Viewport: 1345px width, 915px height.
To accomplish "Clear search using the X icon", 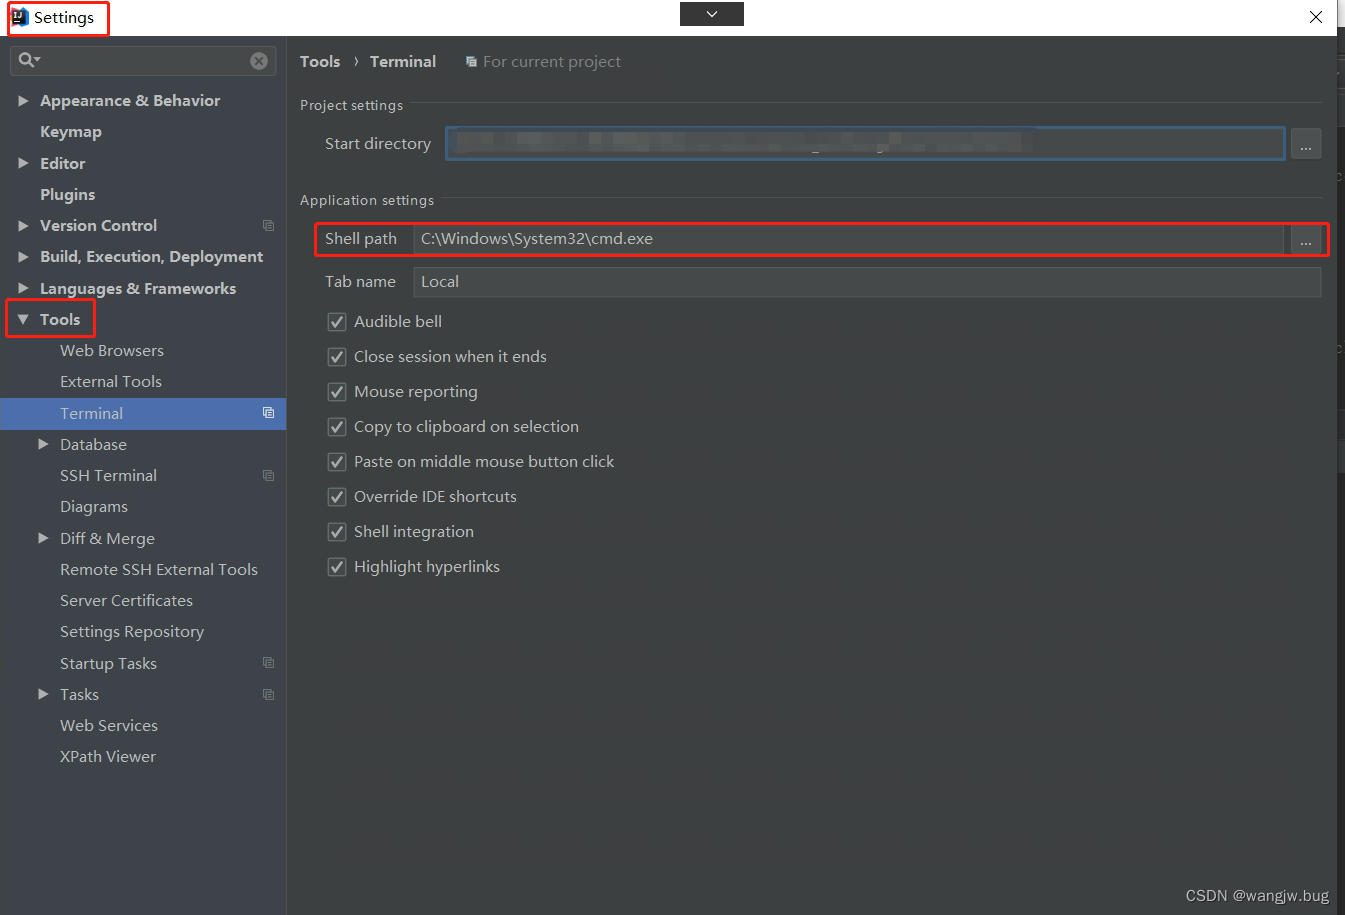I will [x=259, y=61].
